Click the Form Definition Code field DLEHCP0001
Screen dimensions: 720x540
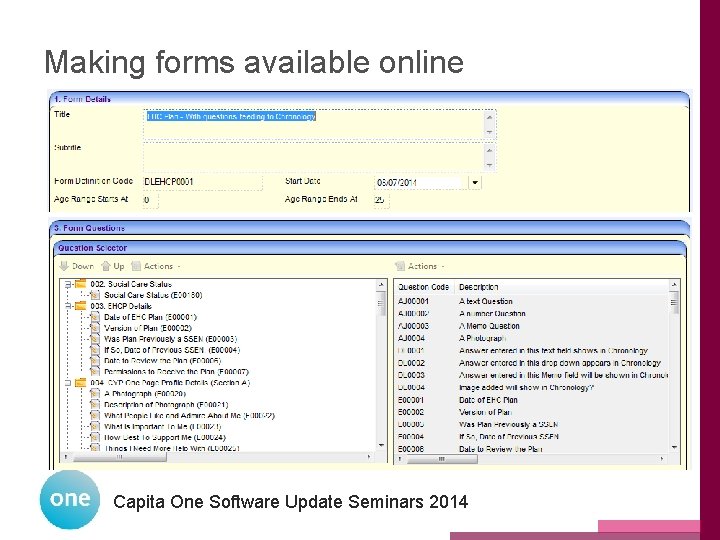[202, 182]
